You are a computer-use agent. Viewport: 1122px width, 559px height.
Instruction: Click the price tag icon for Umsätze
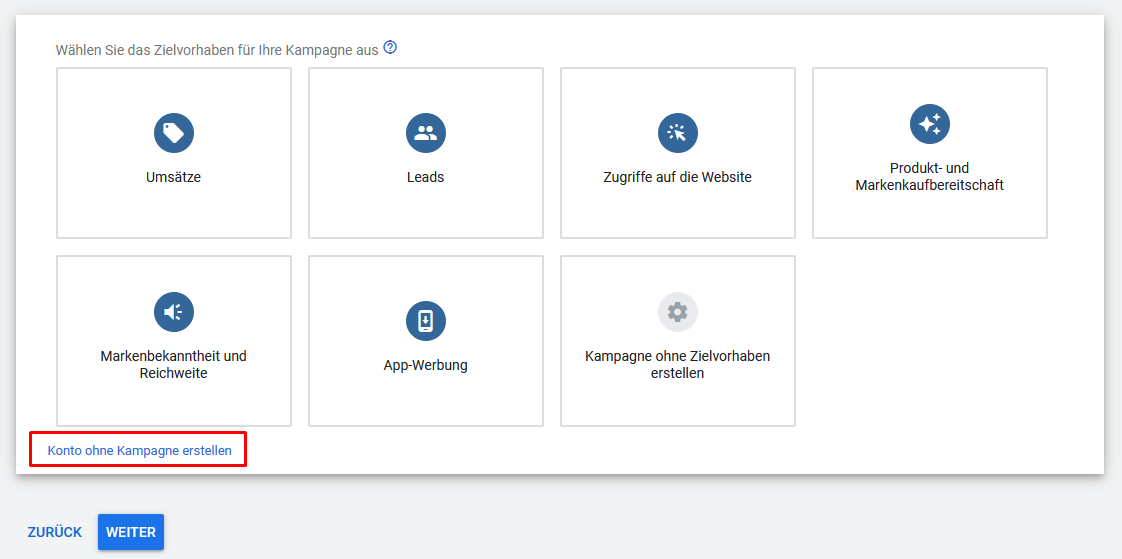point(174,132)
